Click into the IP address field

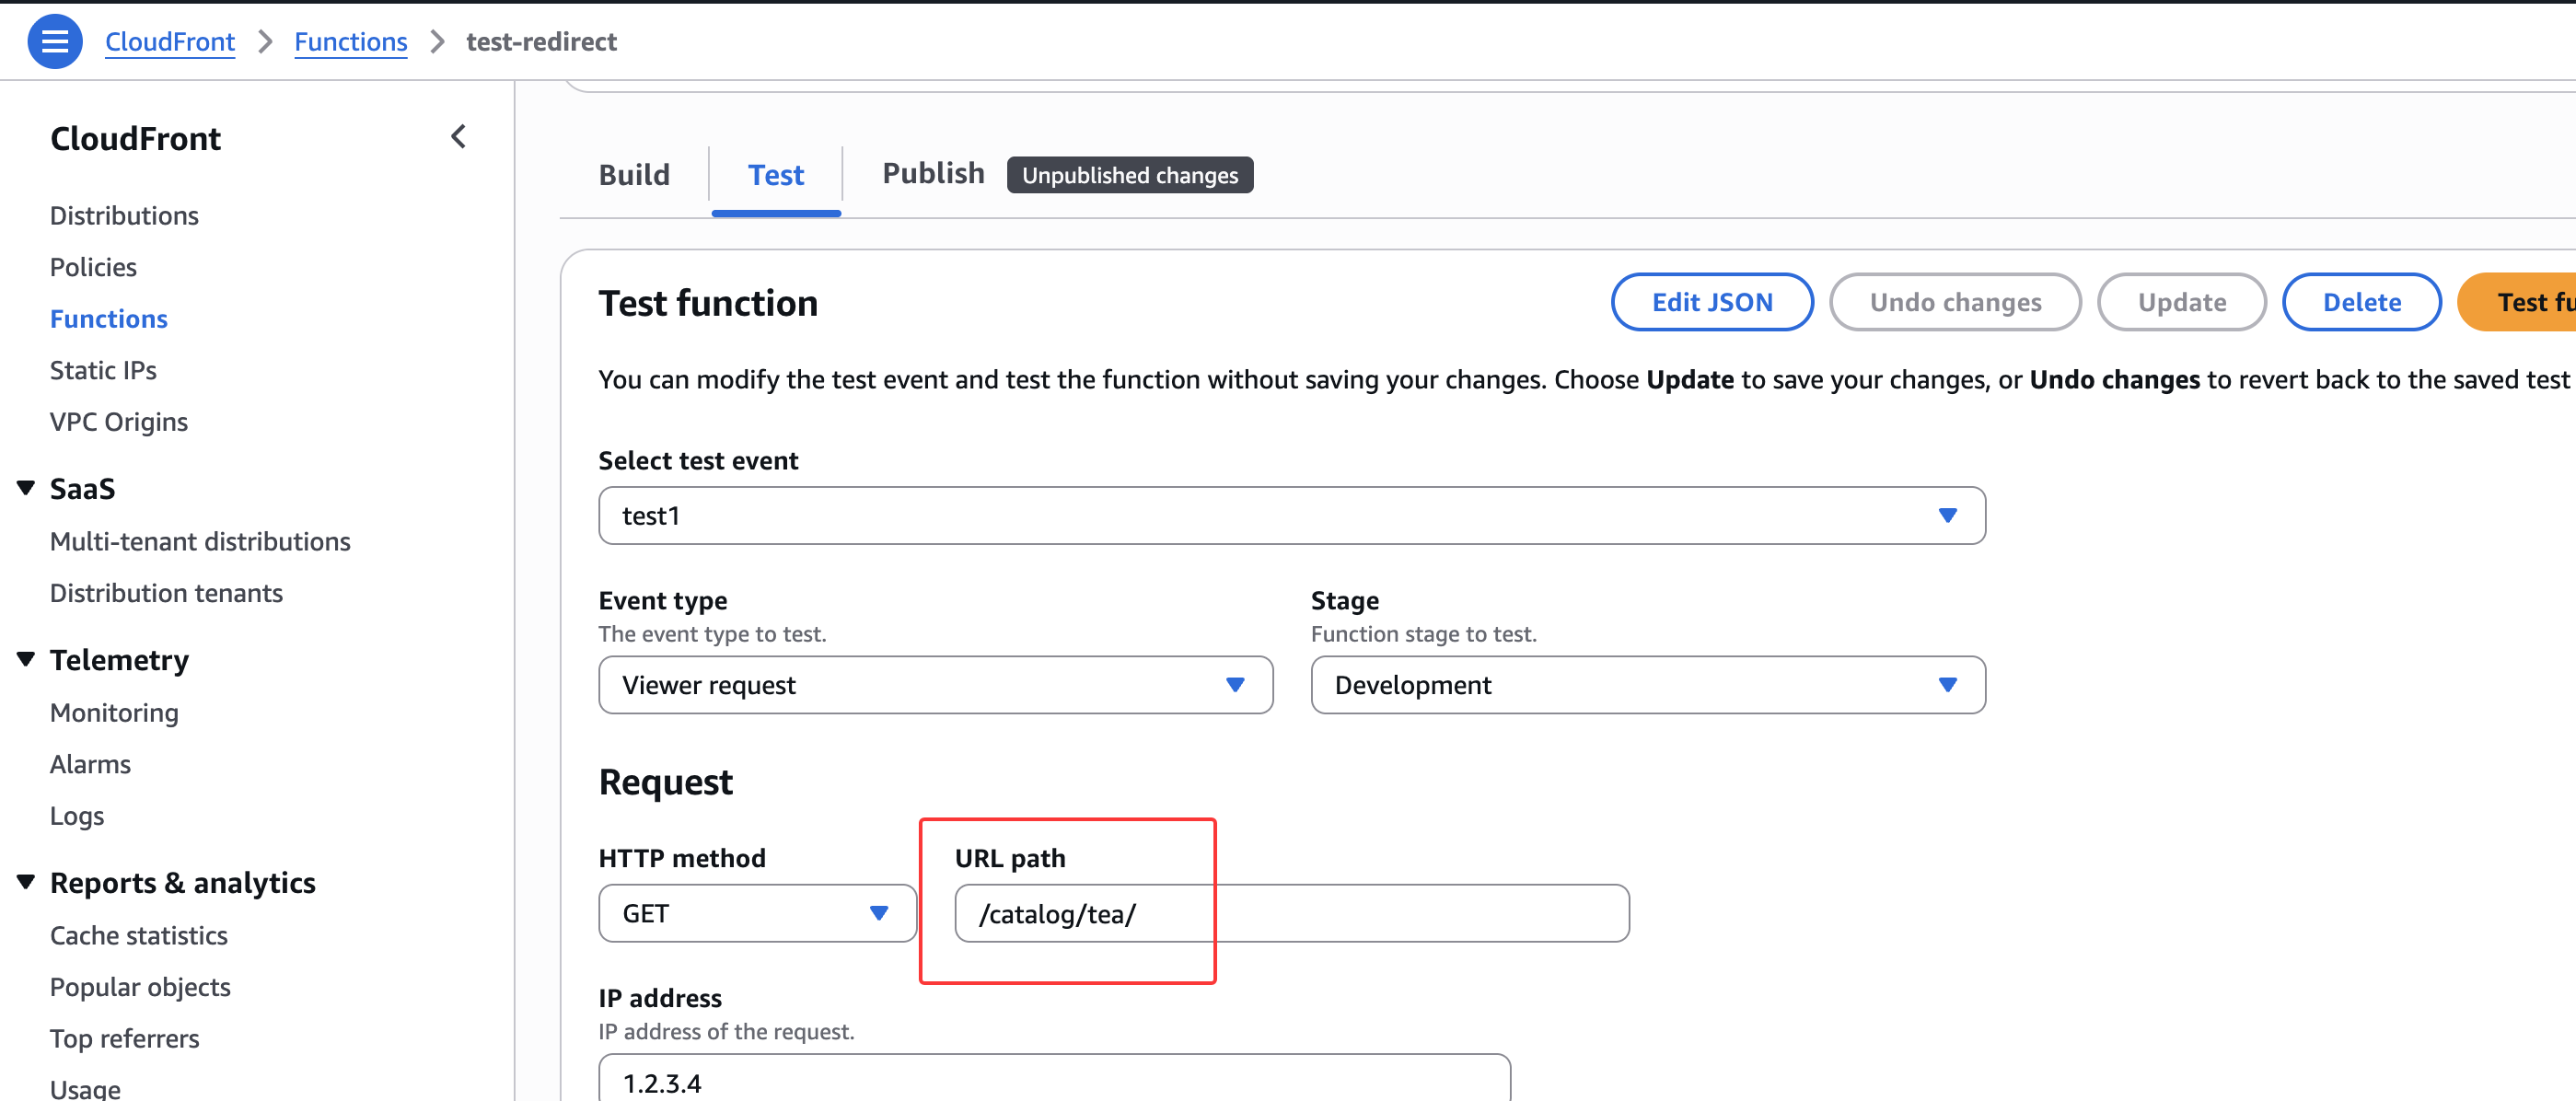(1053, 1081)
